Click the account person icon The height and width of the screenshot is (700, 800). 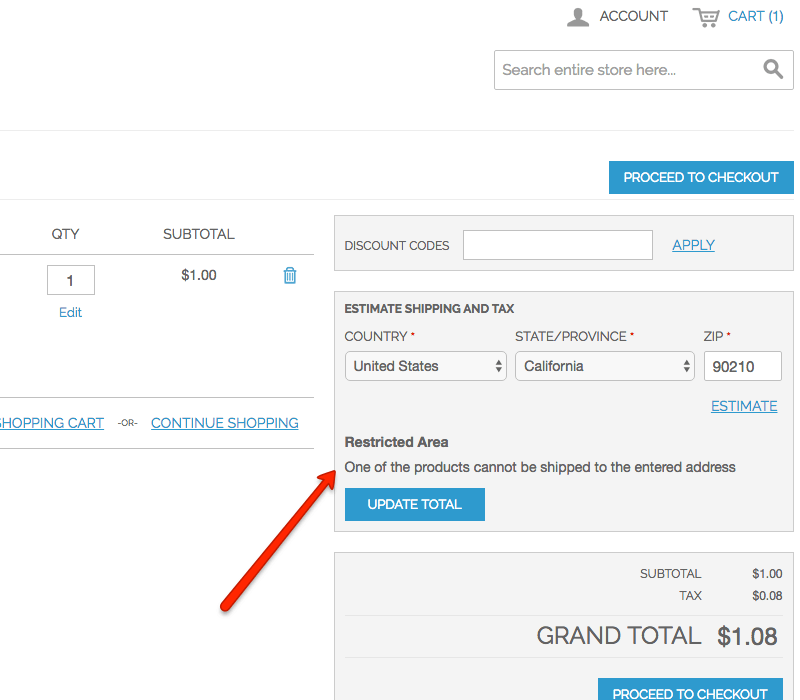click(x=578, y=17)
